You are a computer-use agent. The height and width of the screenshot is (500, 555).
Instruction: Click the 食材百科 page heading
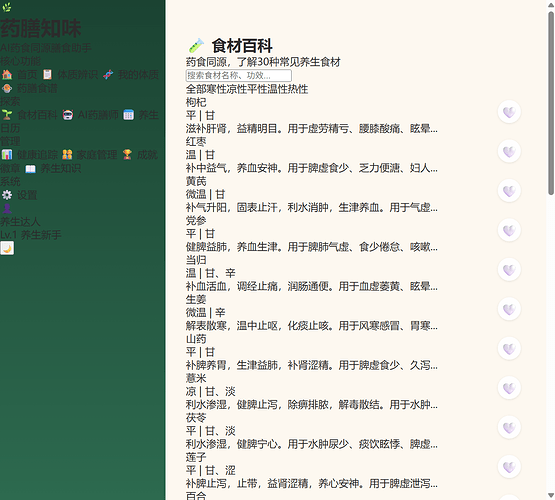point(242,46)
